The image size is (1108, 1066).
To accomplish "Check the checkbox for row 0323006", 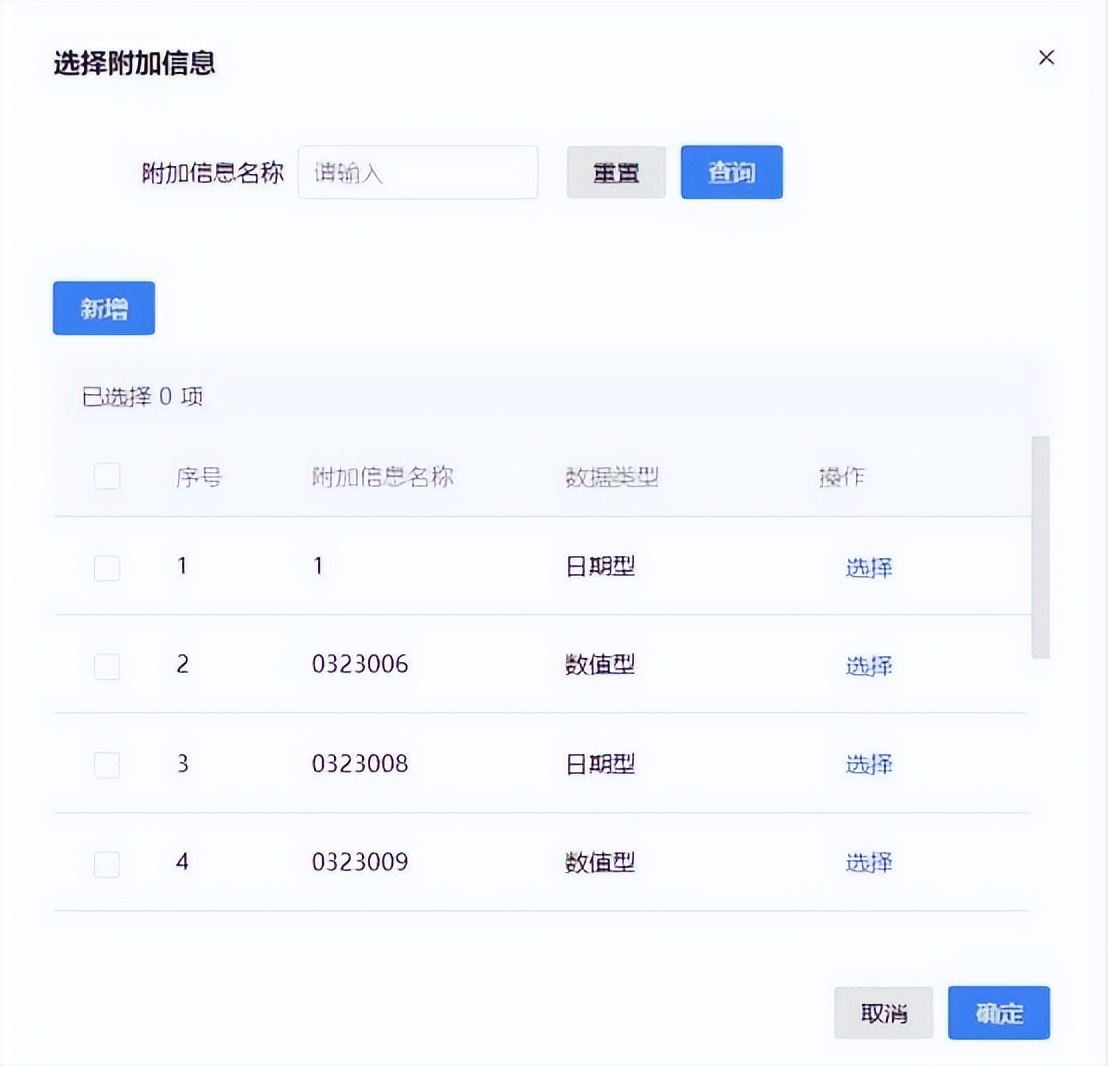I will coord(106,665).
